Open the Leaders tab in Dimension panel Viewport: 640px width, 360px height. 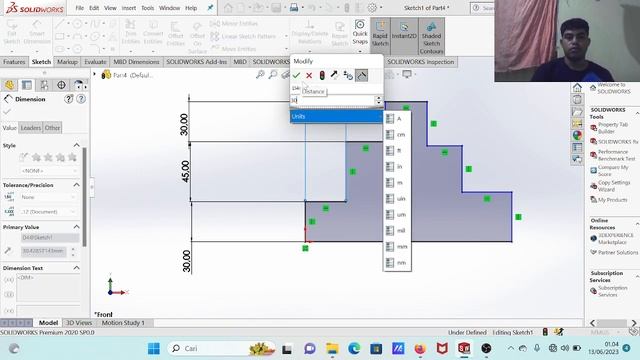(31, 128)
